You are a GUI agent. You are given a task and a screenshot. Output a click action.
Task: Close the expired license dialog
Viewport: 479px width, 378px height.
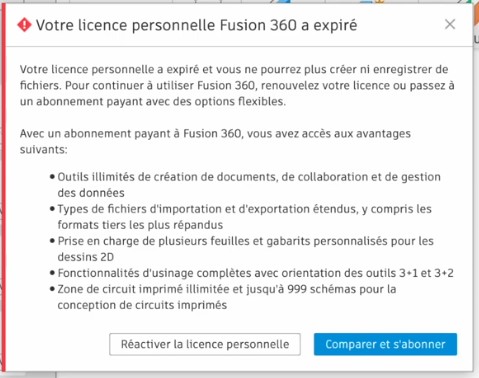tap(450, 24)
